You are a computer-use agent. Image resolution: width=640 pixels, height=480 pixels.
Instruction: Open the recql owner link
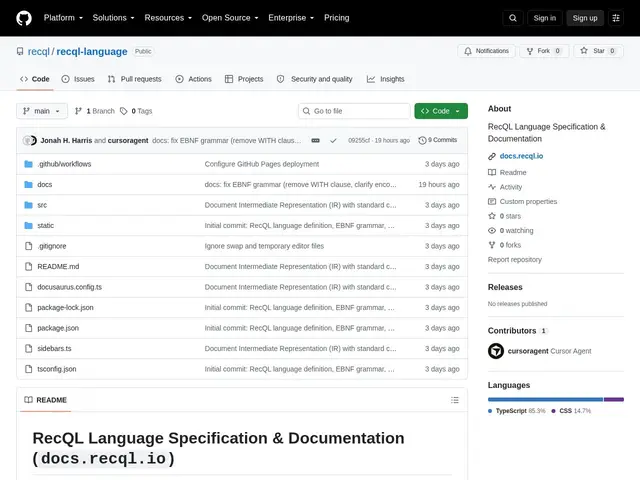point(38,52)
